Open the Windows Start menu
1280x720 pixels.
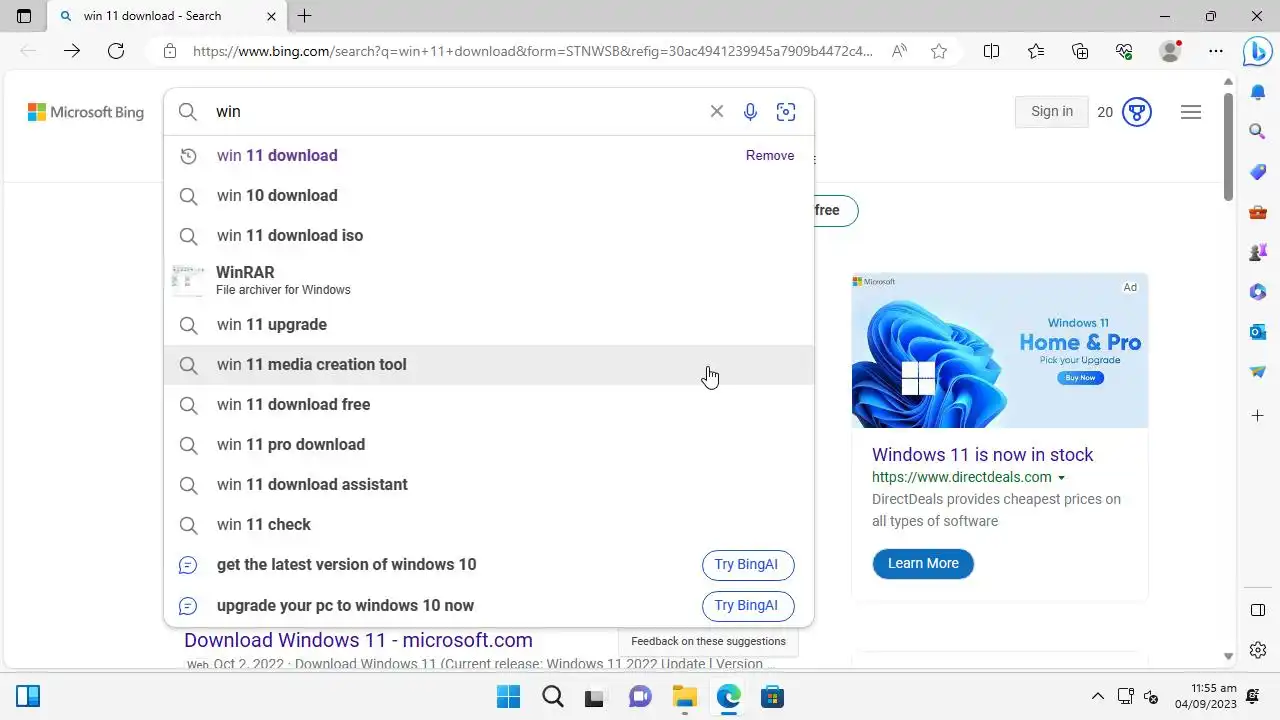coord(508,696)
